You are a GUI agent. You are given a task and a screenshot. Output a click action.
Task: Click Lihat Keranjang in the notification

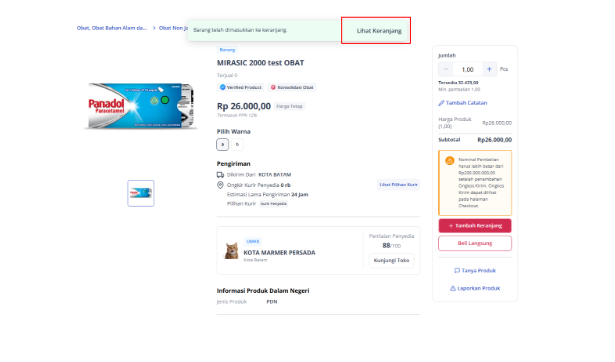[379, 31]
